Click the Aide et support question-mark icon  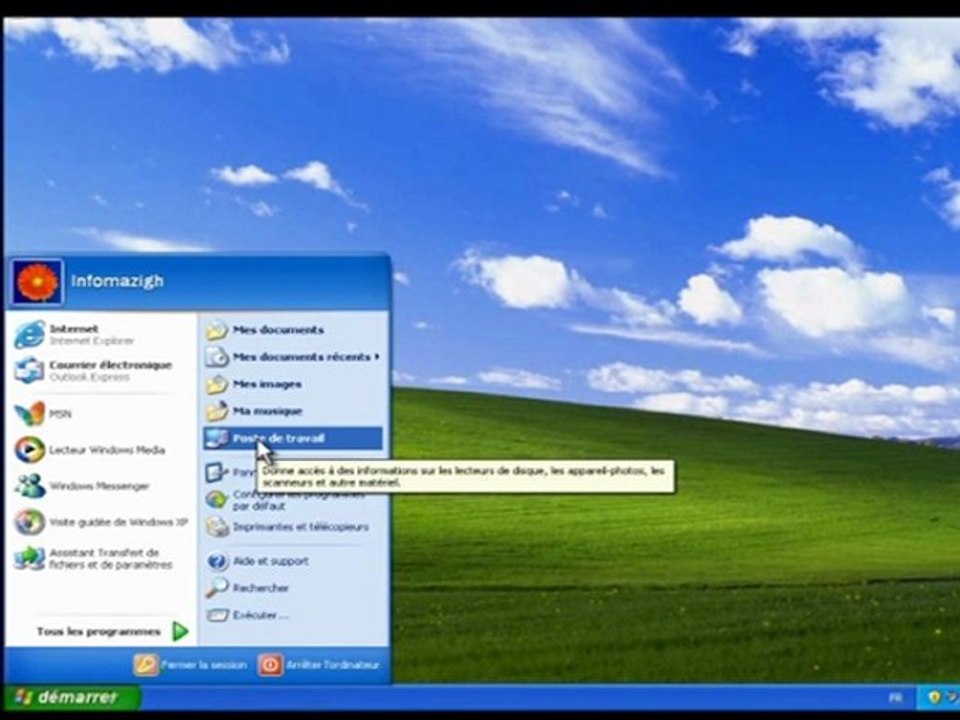(217, 561)
